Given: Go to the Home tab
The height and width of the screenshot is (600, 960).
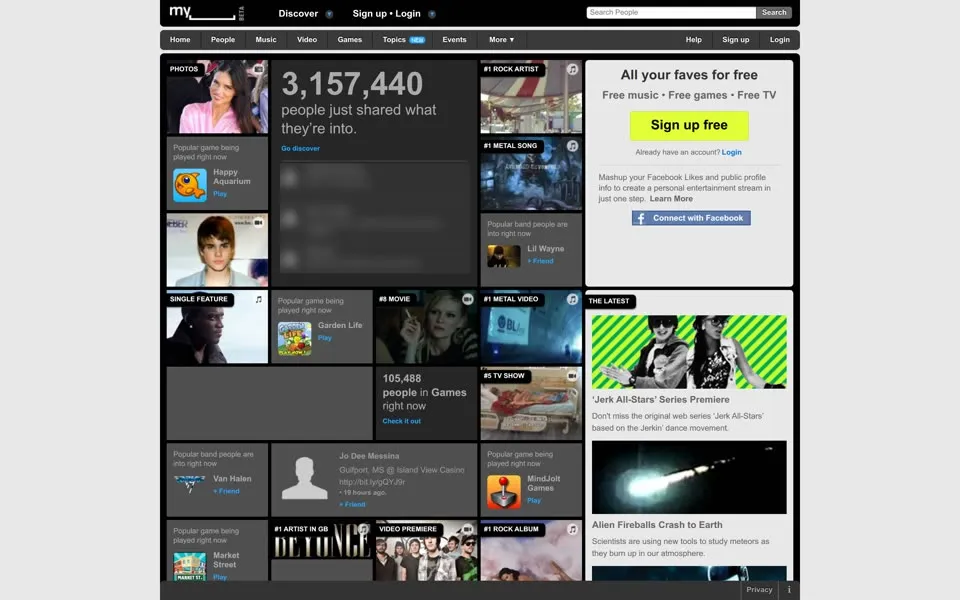Looking at the screenshot, I should (x=180, y=40).
